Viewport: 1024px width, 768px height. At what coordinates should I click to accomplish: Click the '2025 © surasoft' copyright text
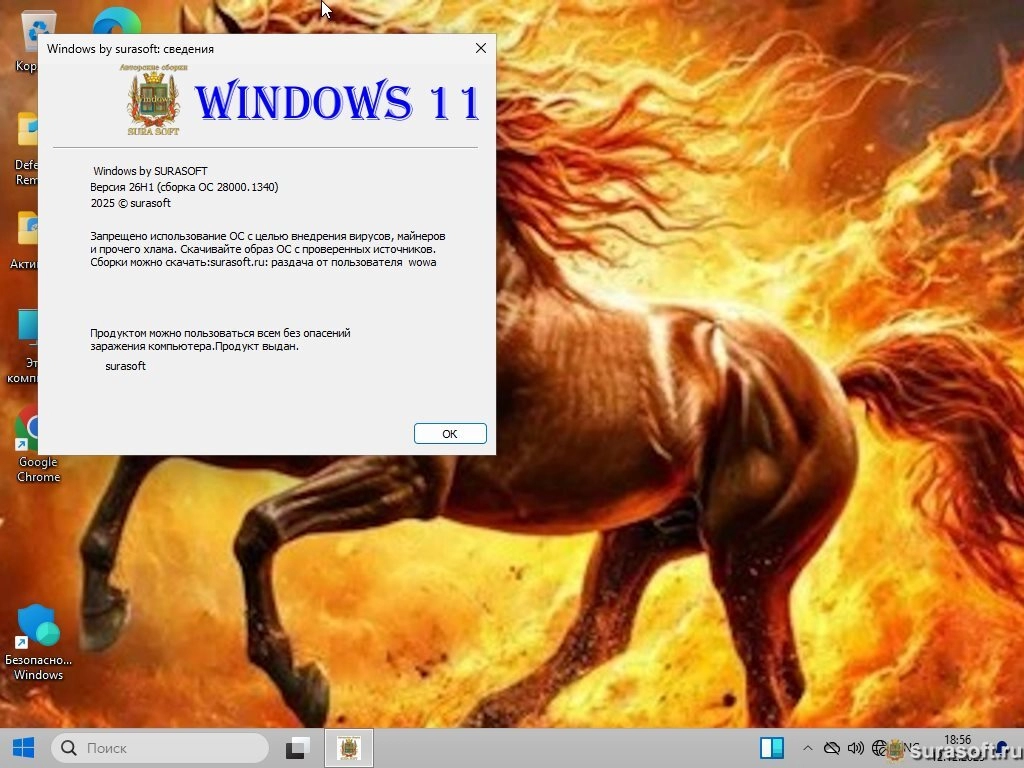131,203
